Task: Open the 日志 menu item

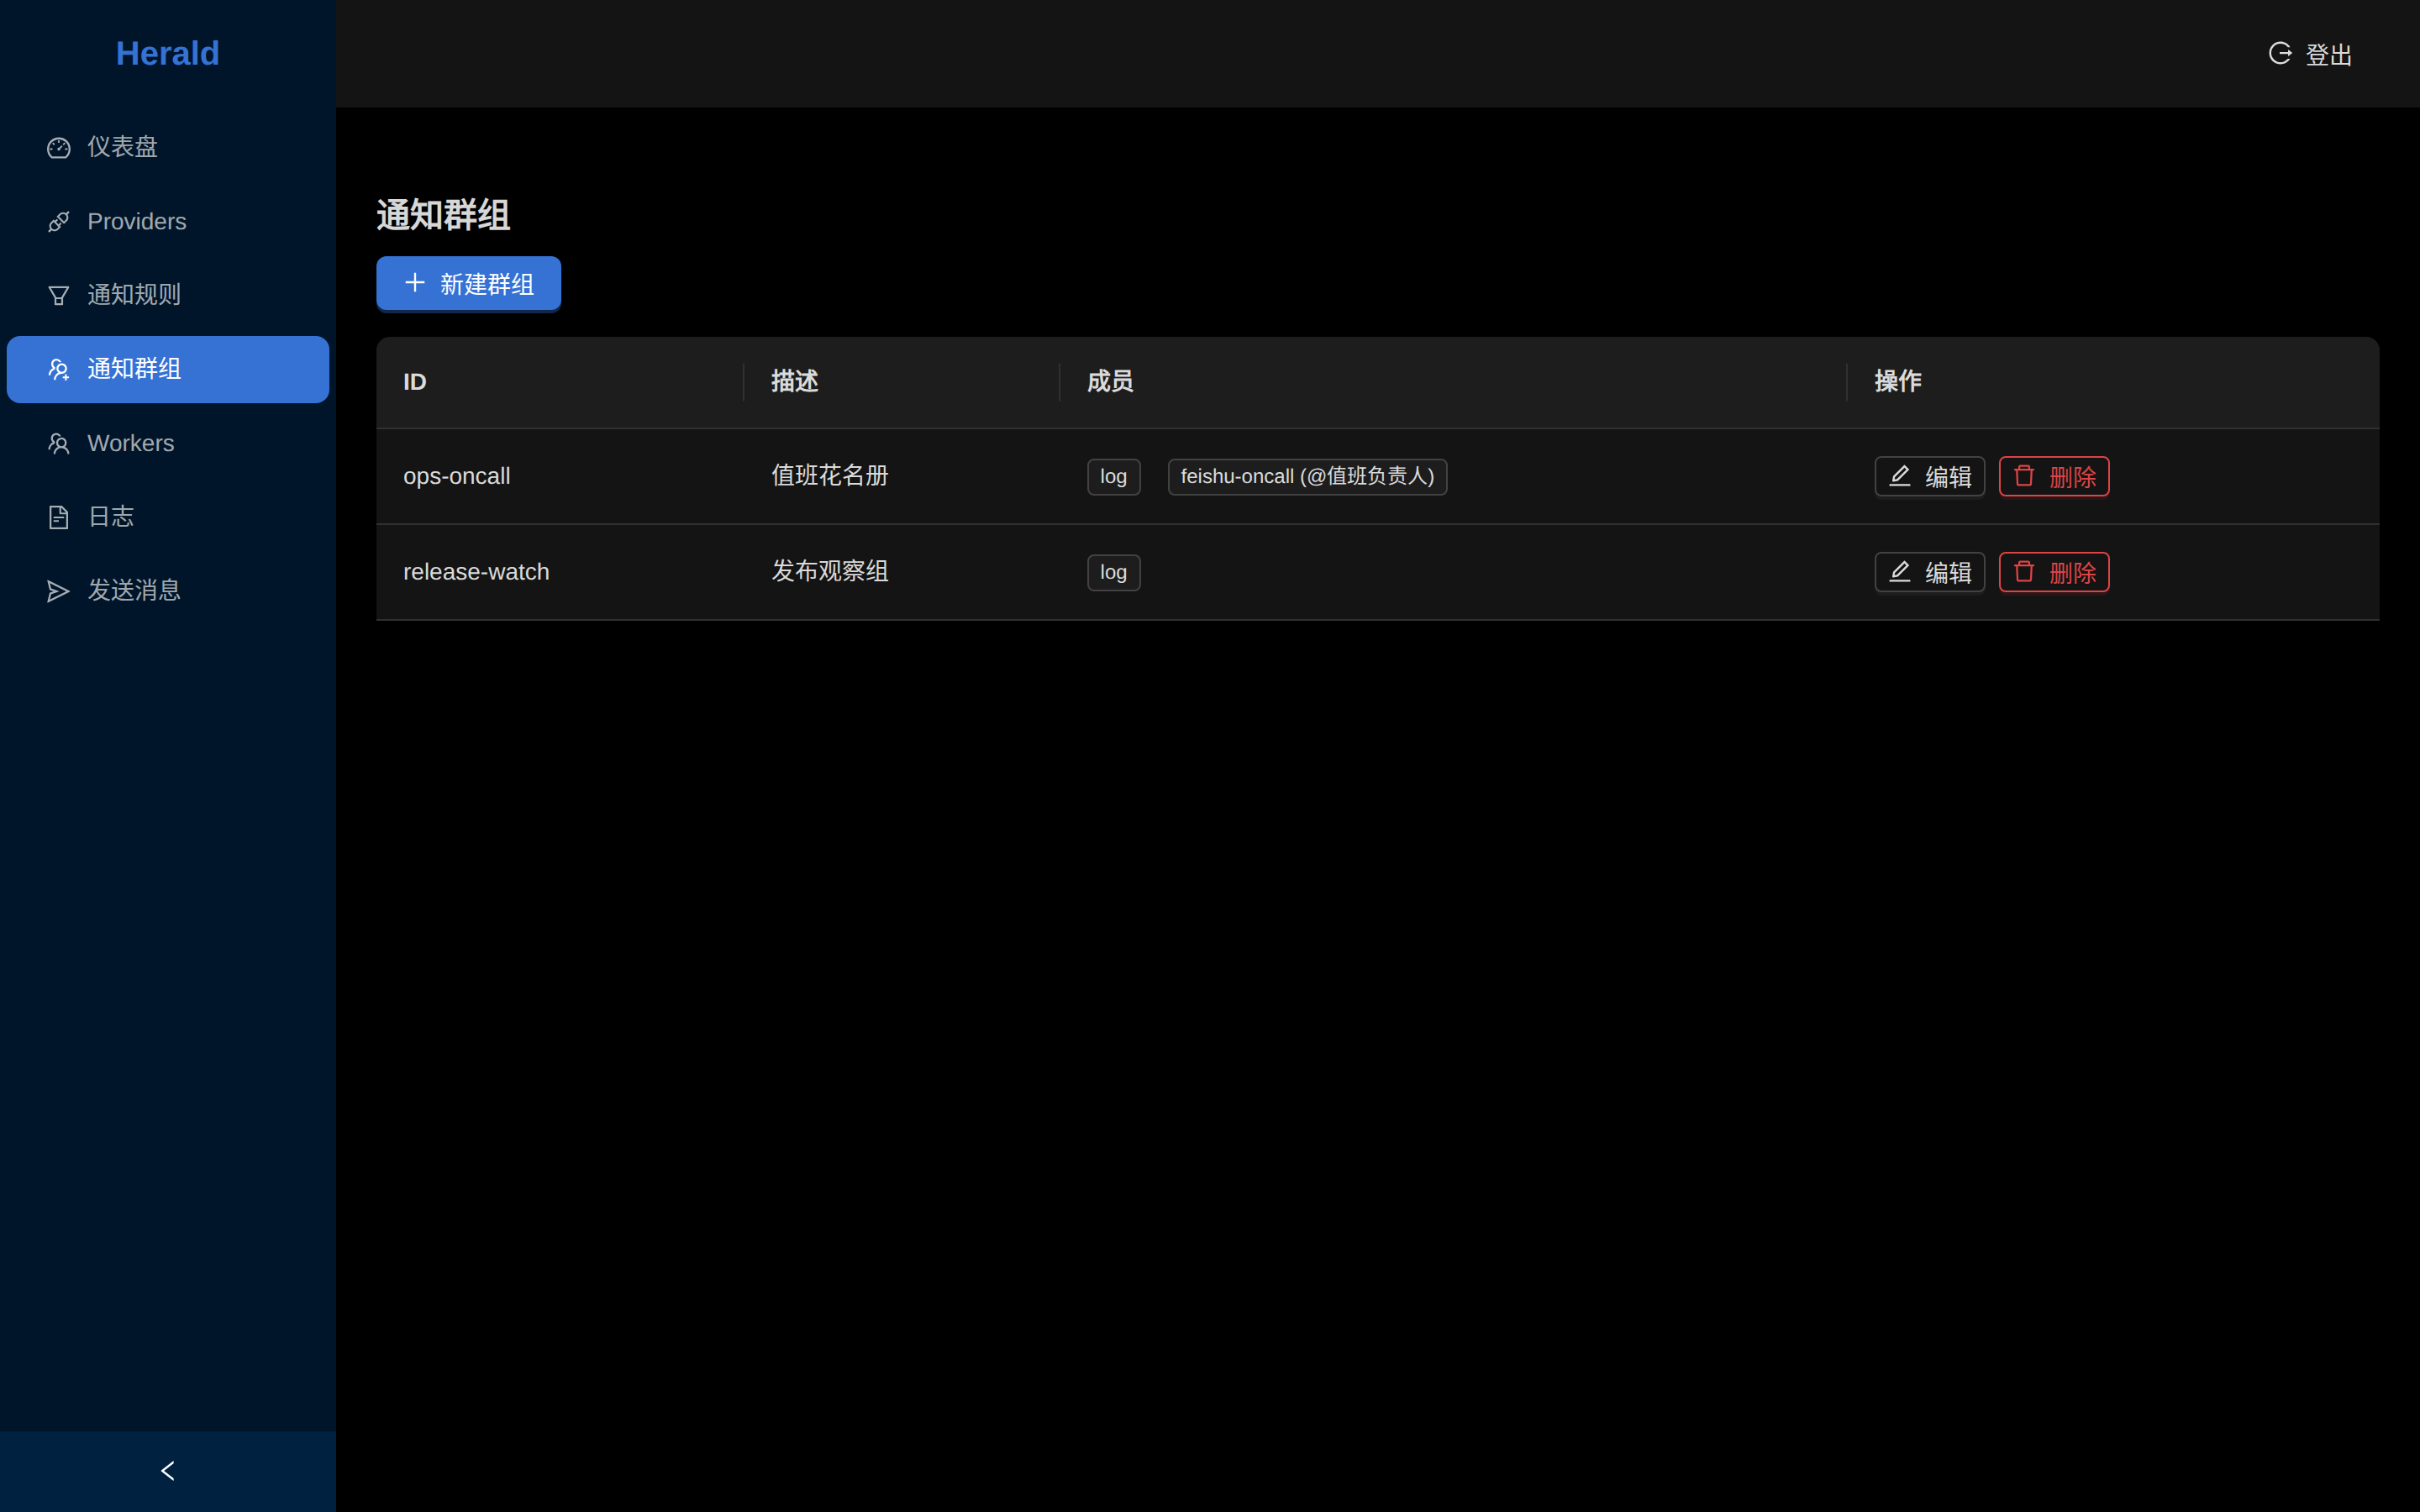Action: (168, 517)
